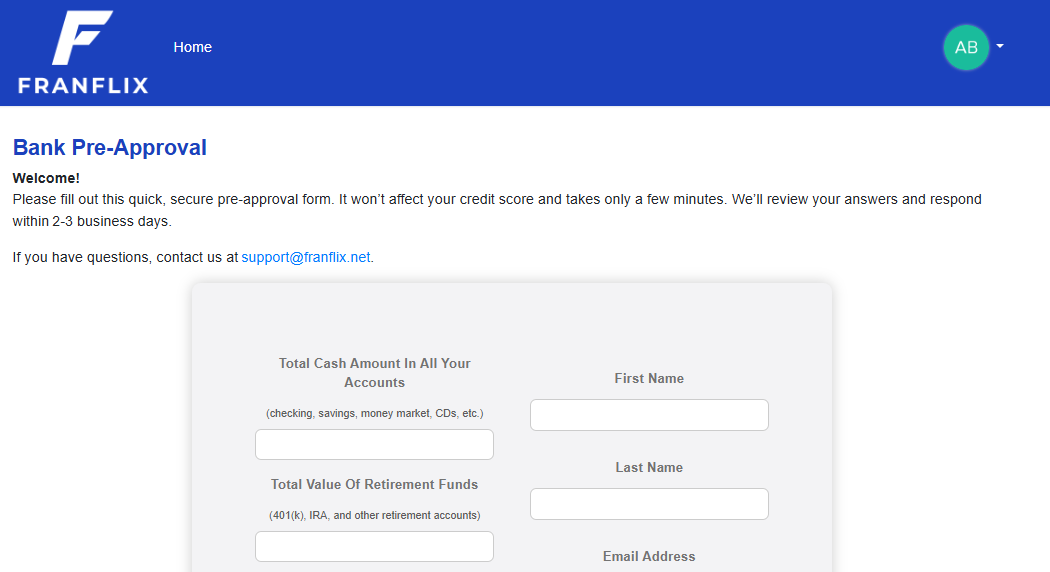Click the 401(k), IRA helper text
The image size is (1050, 572).
pos(374,515)
